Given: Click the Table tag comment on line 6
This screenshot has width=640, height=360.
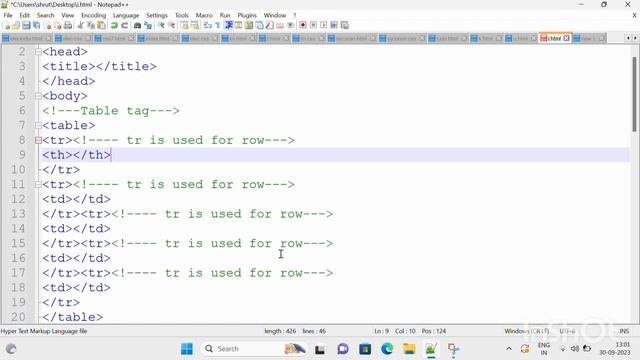Looking at the screenshot, I should tap(111, 111).
